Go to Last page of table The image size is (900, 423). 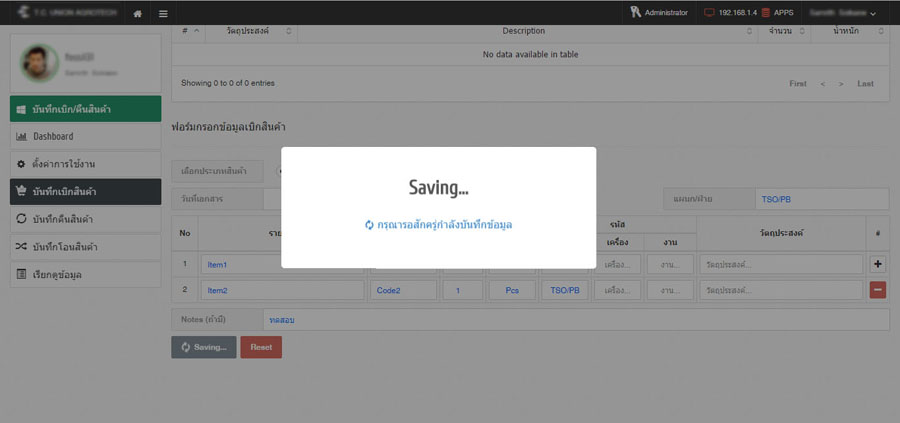pyautogui.click(x=866, y=84)
